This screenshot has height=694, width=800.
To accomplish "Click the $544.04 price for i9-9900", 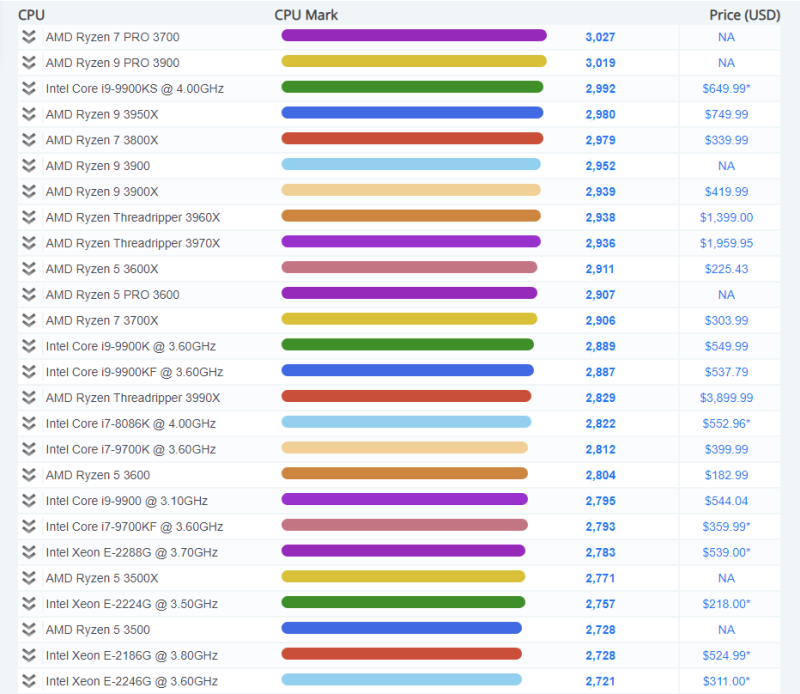I will pyautogui.click(x=727, y=501).
